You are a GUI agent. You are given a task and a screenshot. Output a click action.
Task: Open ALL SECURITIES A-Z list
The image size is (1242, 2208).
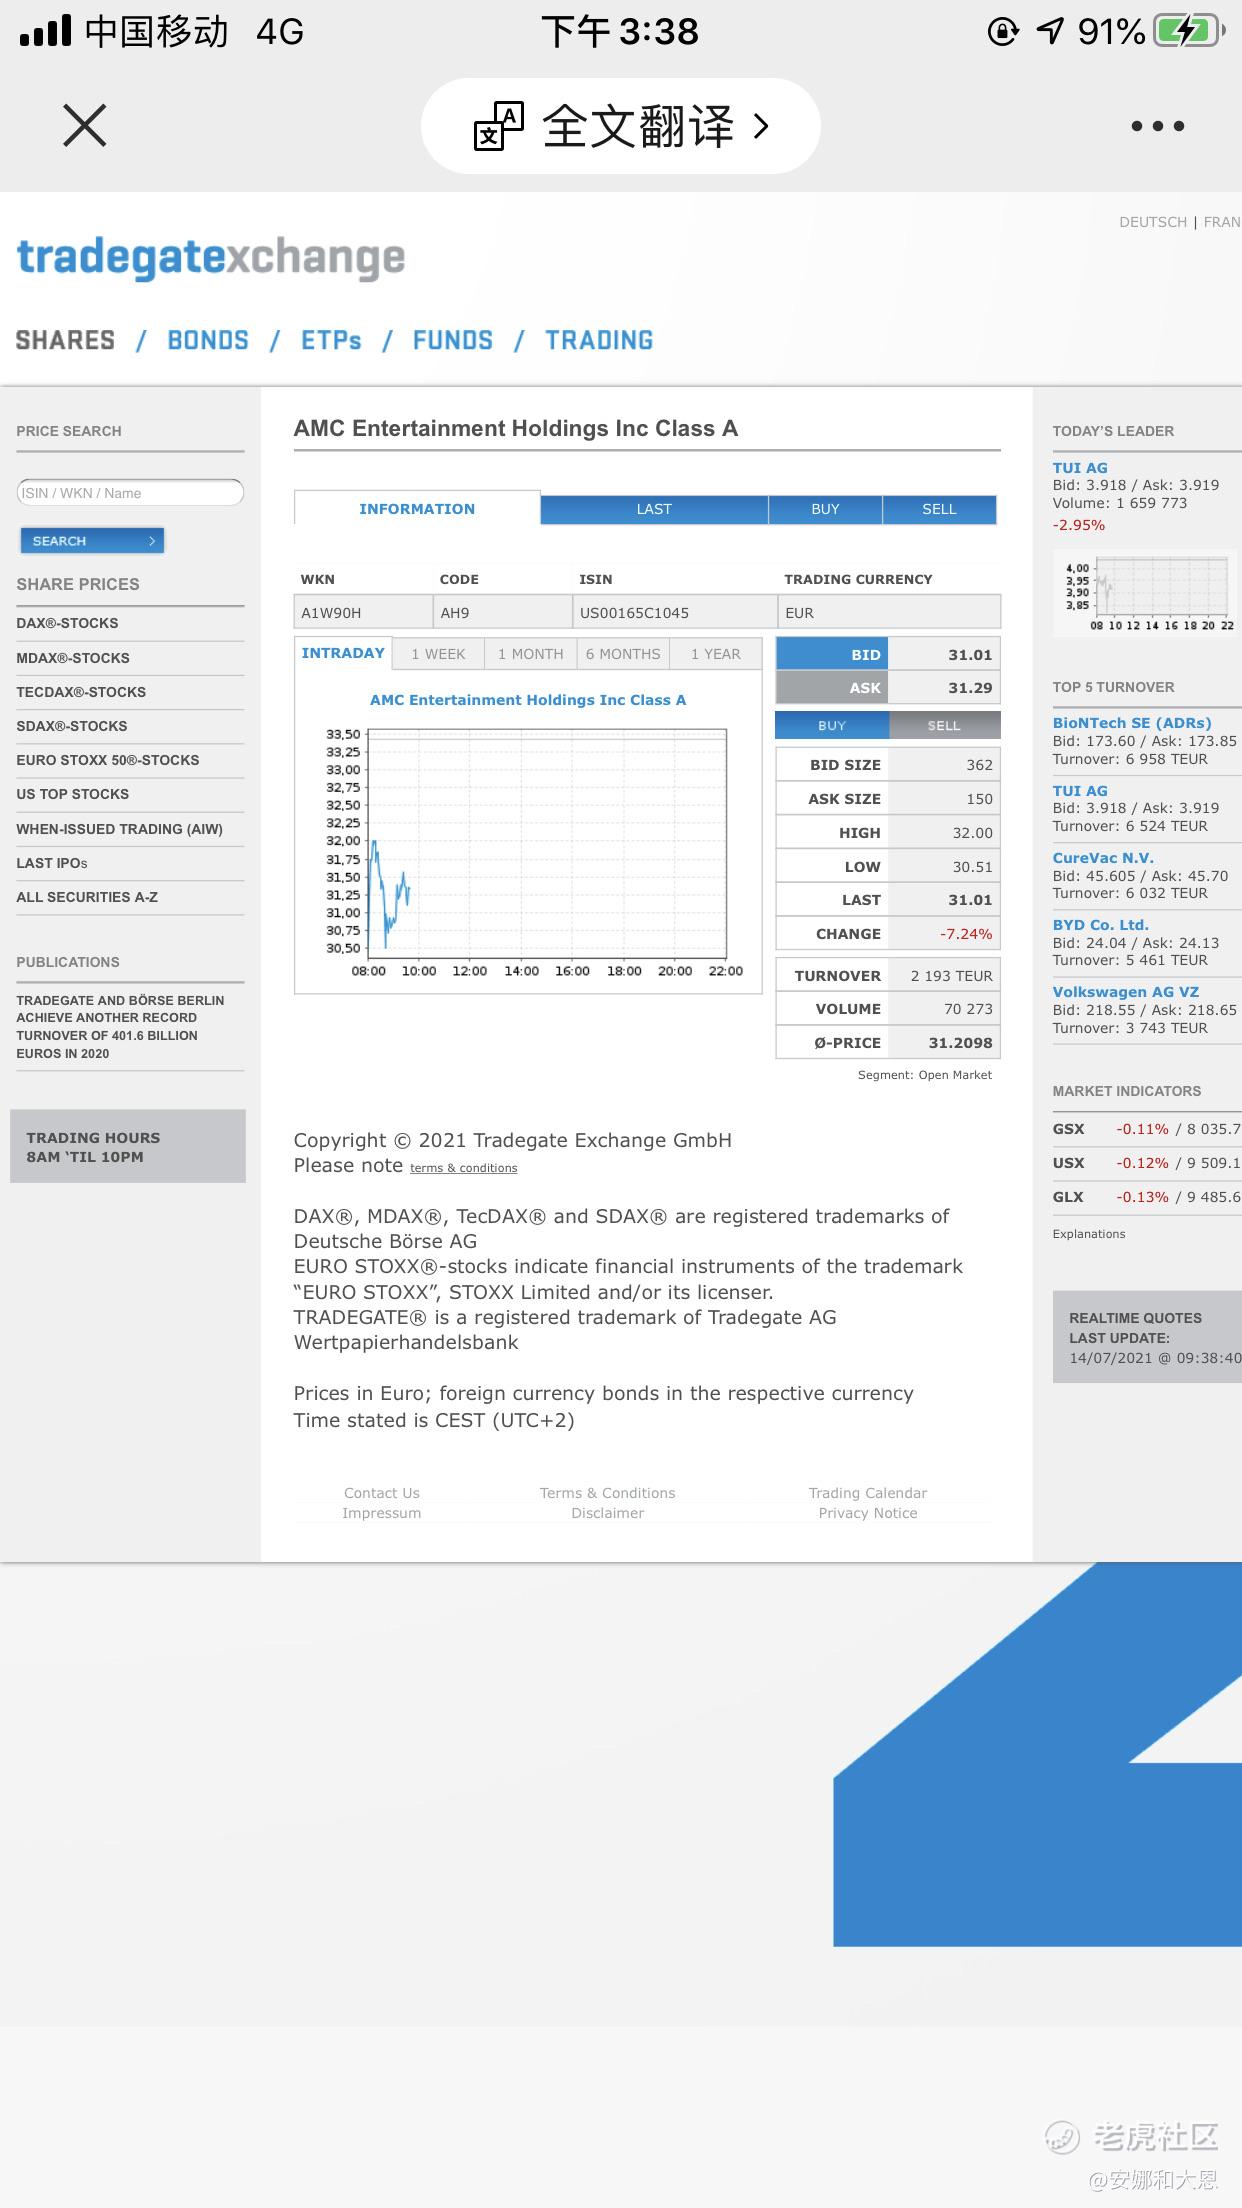tap(87, 897)
